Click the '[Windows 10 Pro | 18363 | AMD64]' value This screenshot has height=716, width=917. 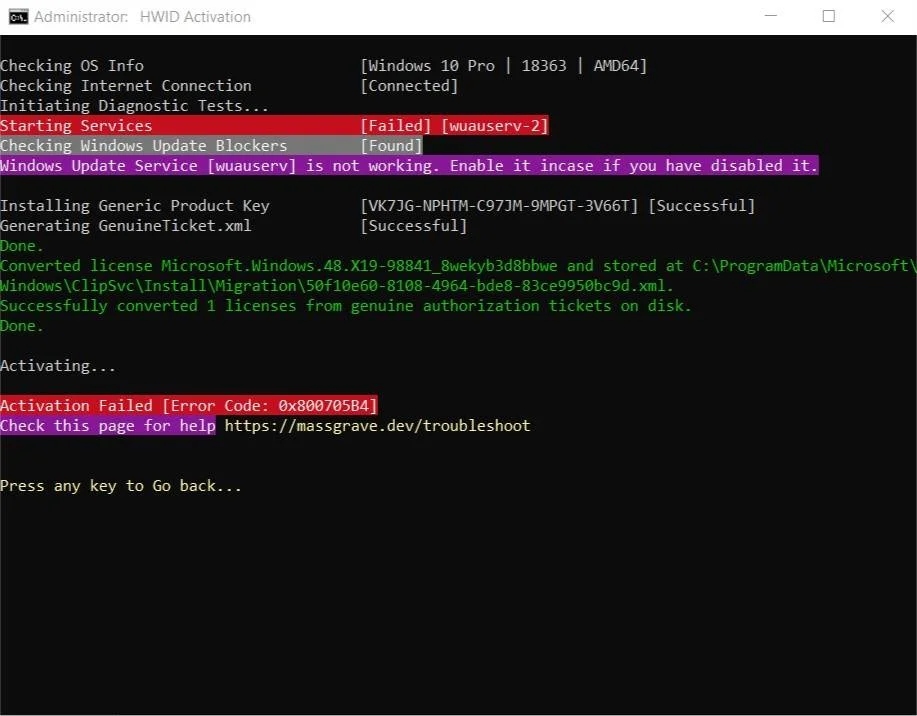(504, 66)
